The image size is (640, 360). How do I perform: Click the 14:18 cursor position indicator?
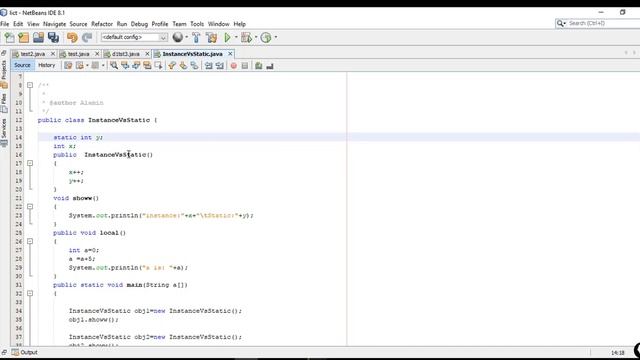coord(618,353)
